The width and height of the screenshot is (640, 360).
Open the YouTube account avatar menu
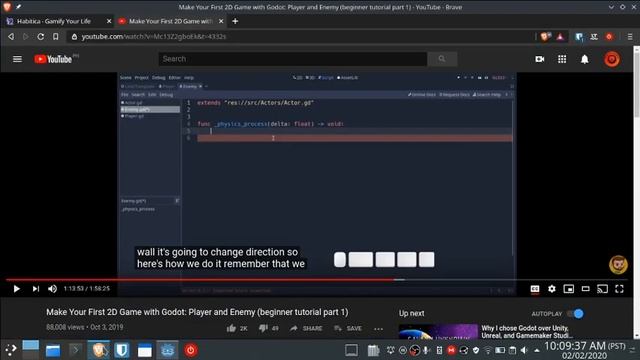click(611, 59)
